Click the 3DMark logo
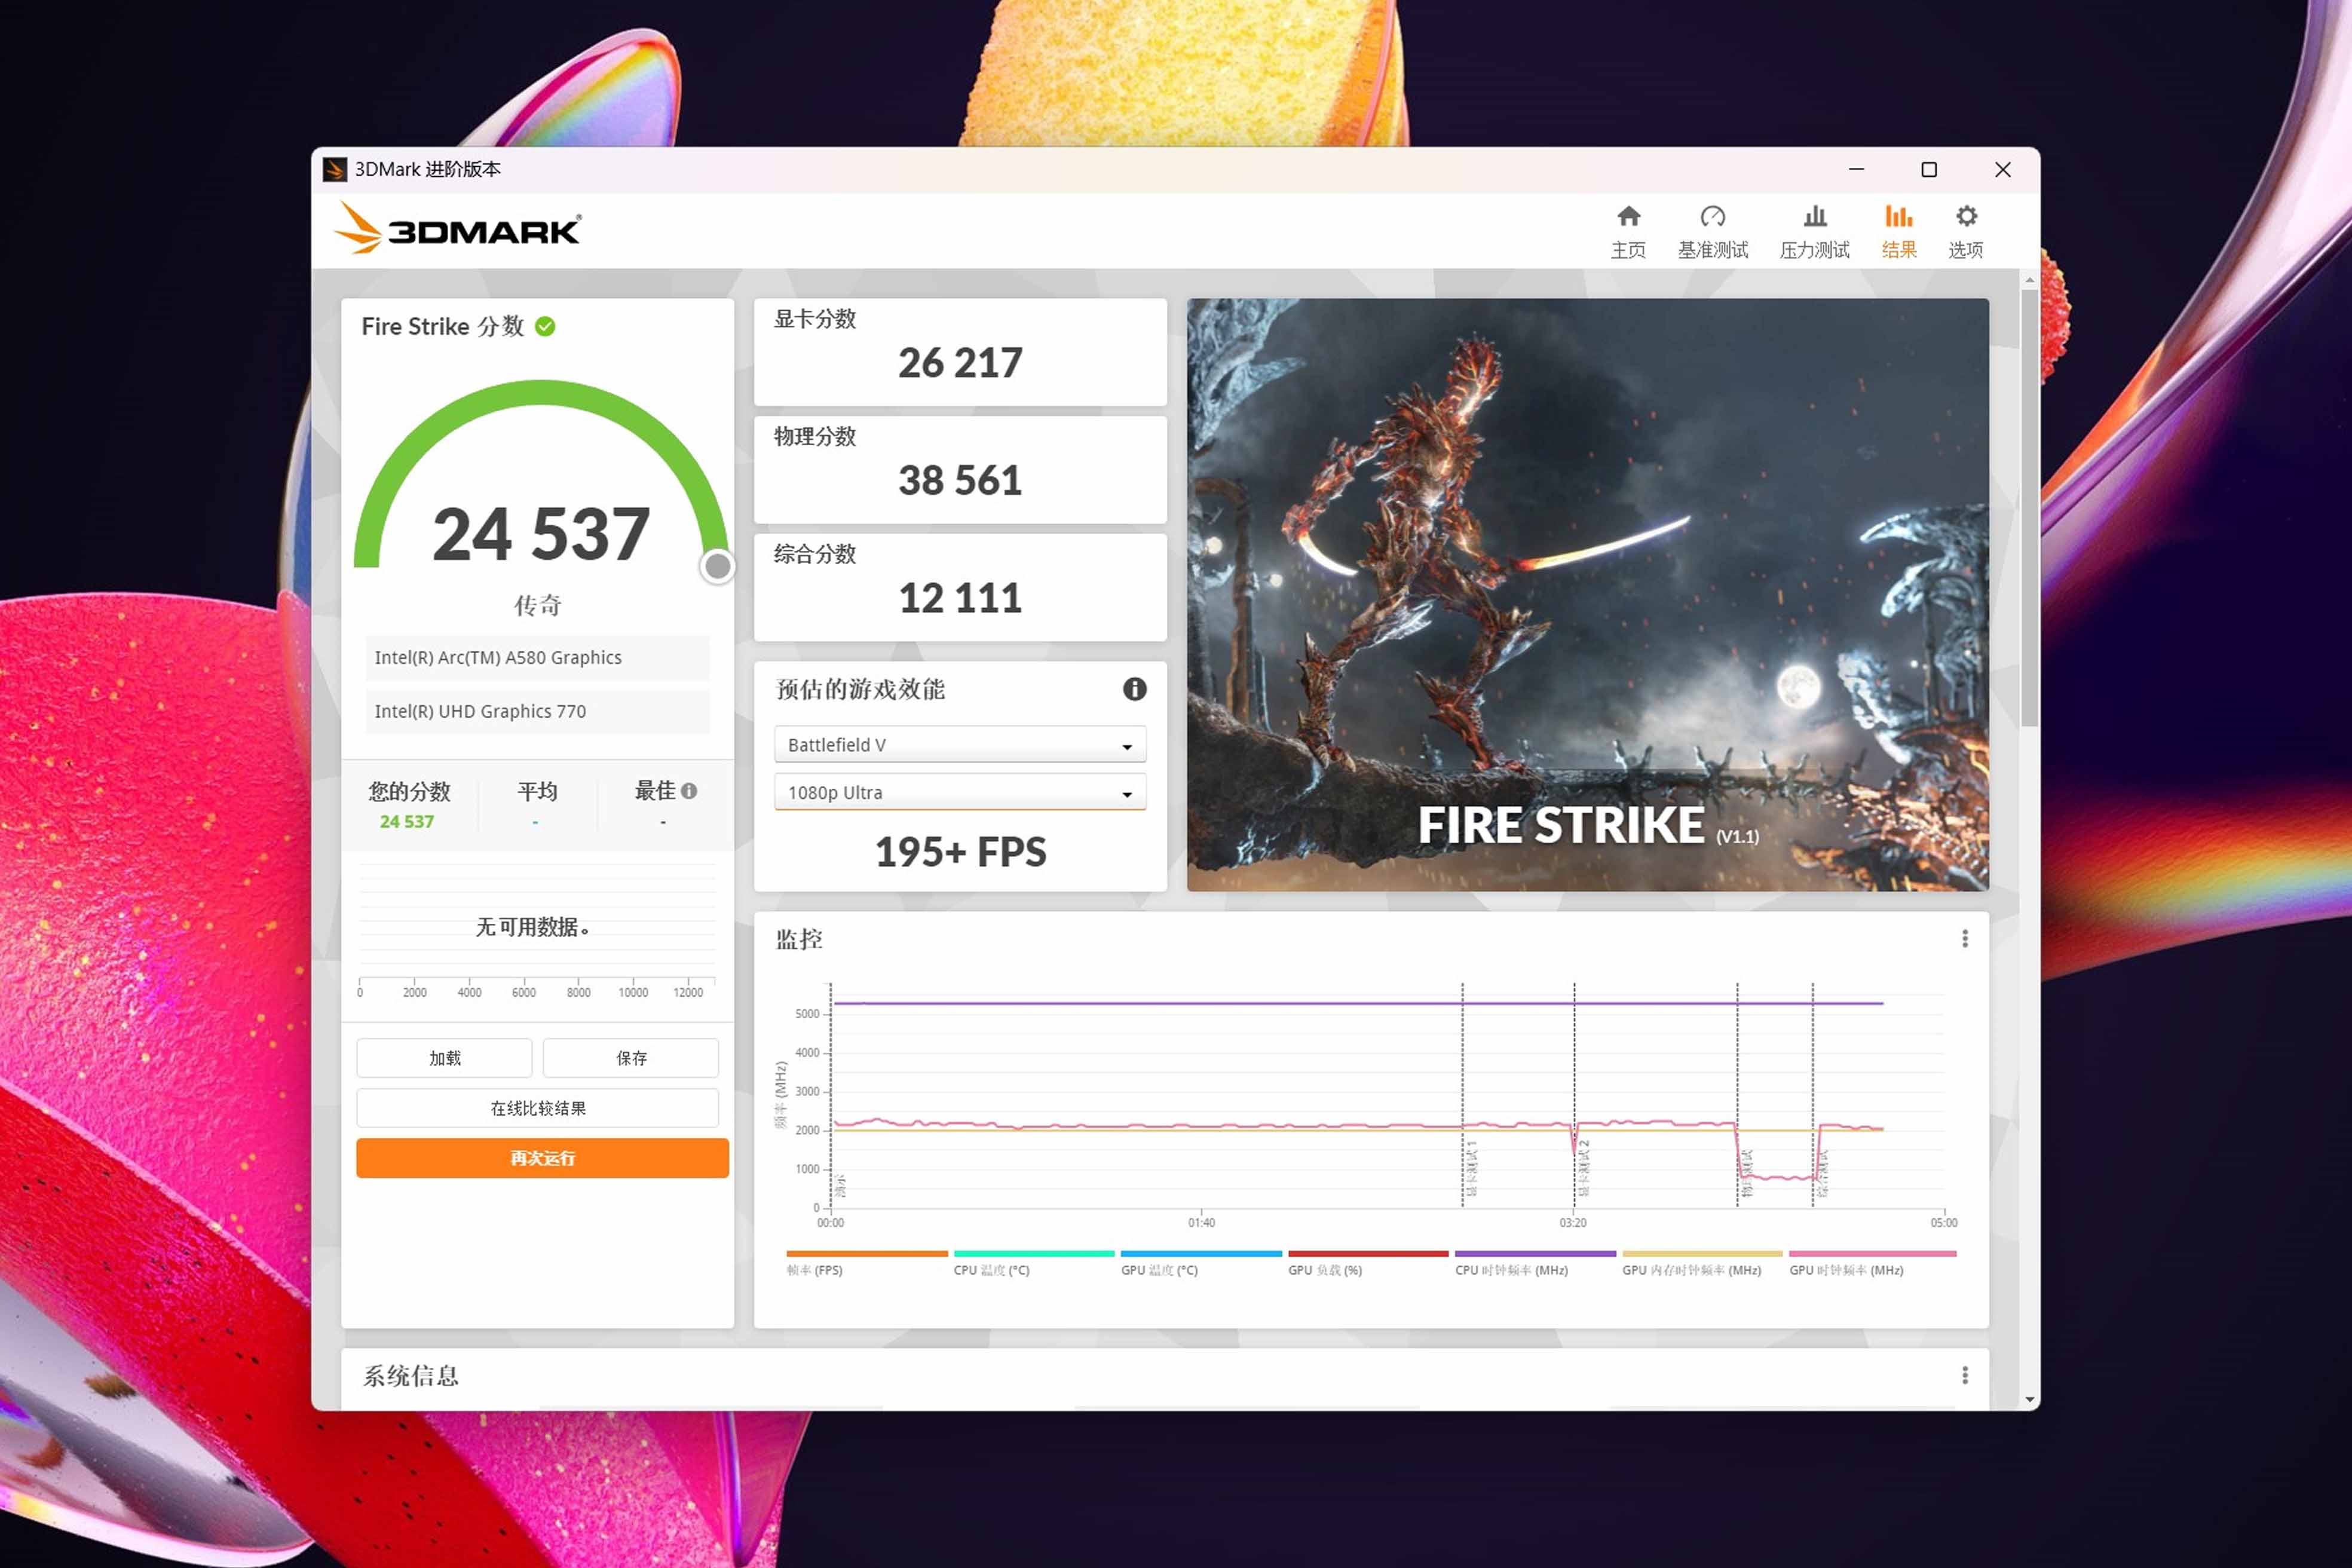The image size is (2352, 1568). coord(457,228)
